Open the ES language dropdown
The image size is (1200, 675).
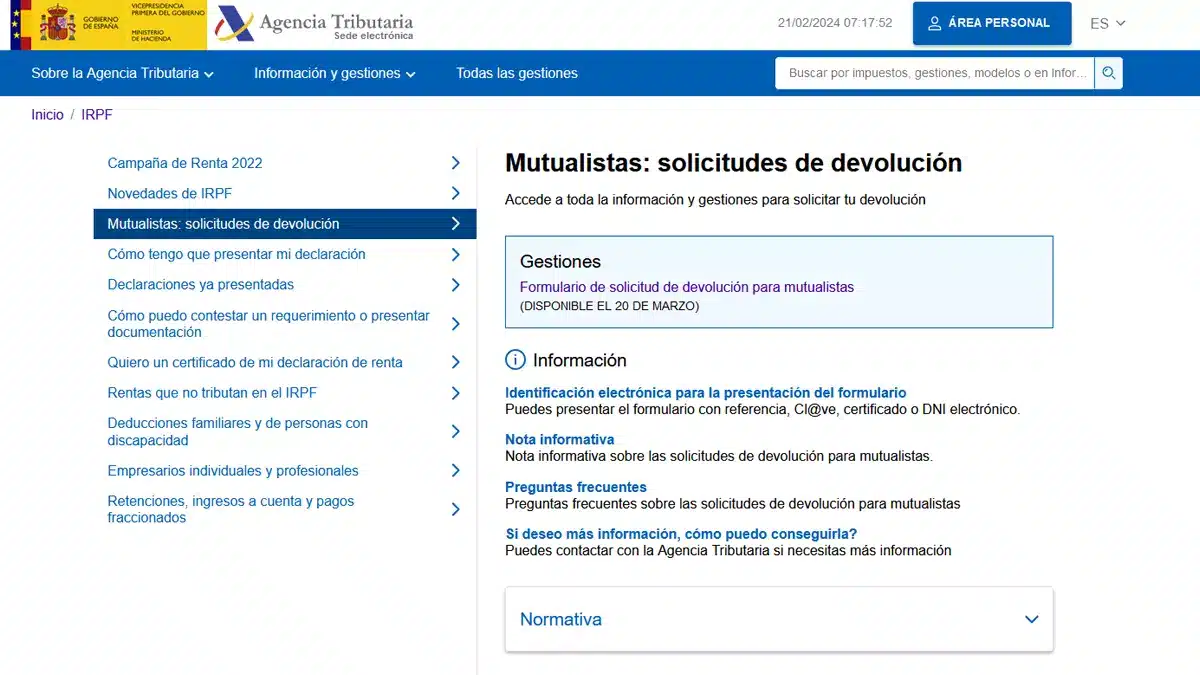coord(1108,23)
